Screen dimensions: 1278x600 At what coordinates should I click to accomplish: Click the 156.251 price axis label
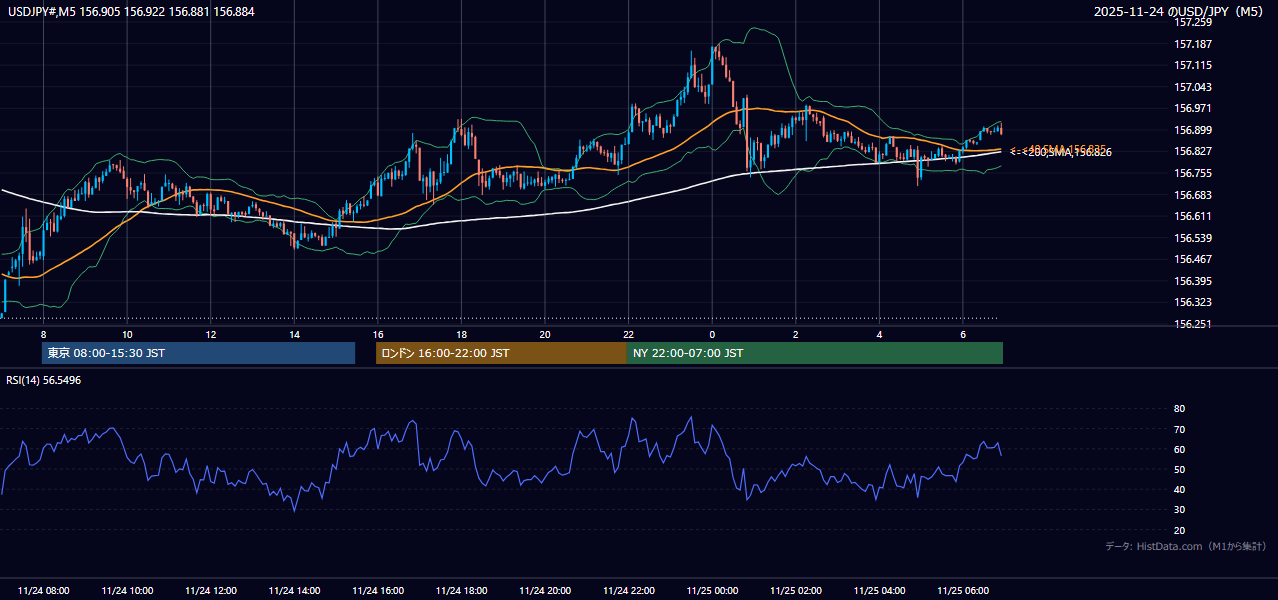coord(1193,324)
